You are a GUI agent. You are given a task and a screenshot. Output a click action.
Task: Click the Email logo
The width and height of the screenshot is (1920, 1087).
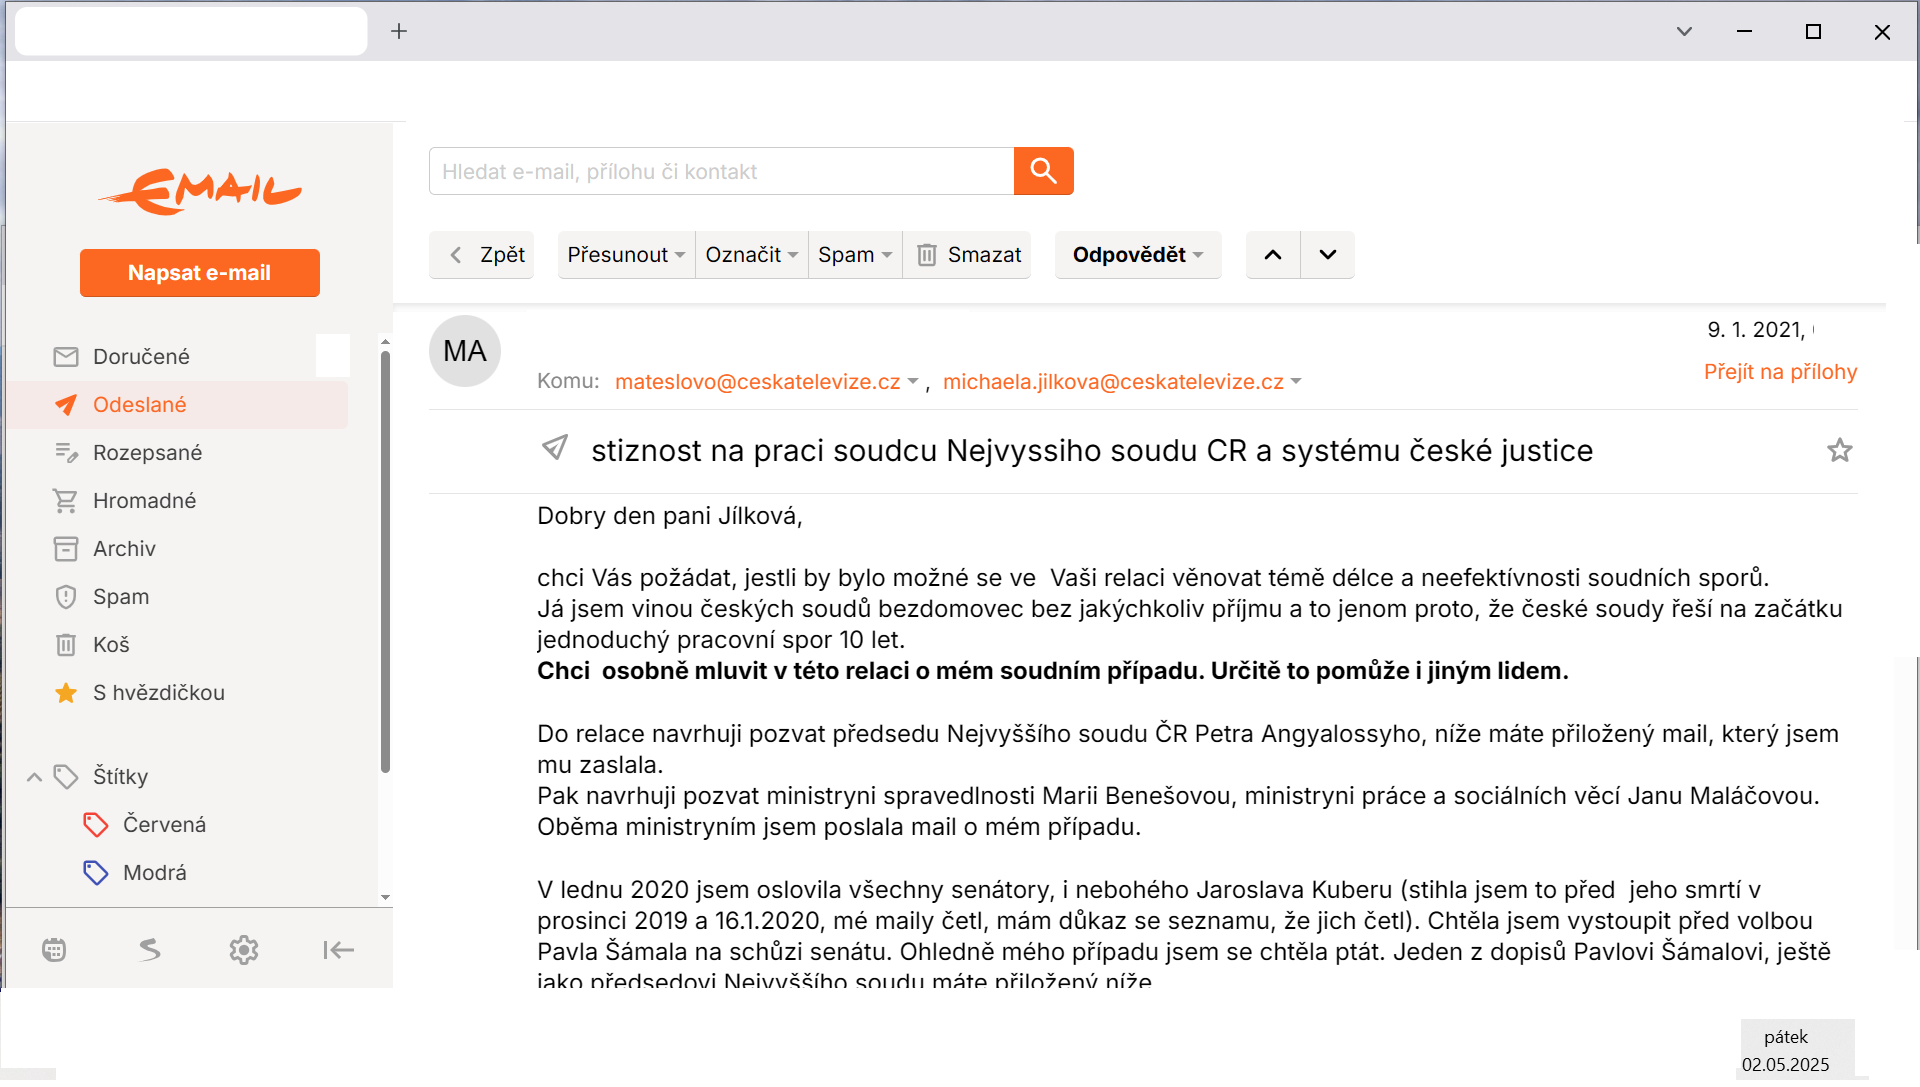200,191
